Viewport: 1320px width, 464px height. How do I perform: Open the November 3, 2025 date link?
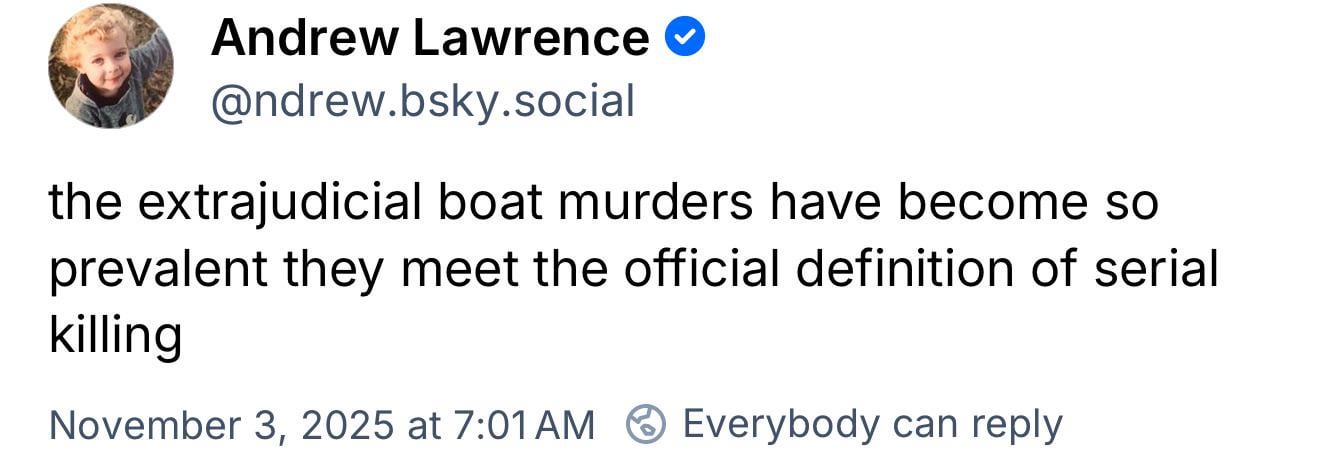221,424
